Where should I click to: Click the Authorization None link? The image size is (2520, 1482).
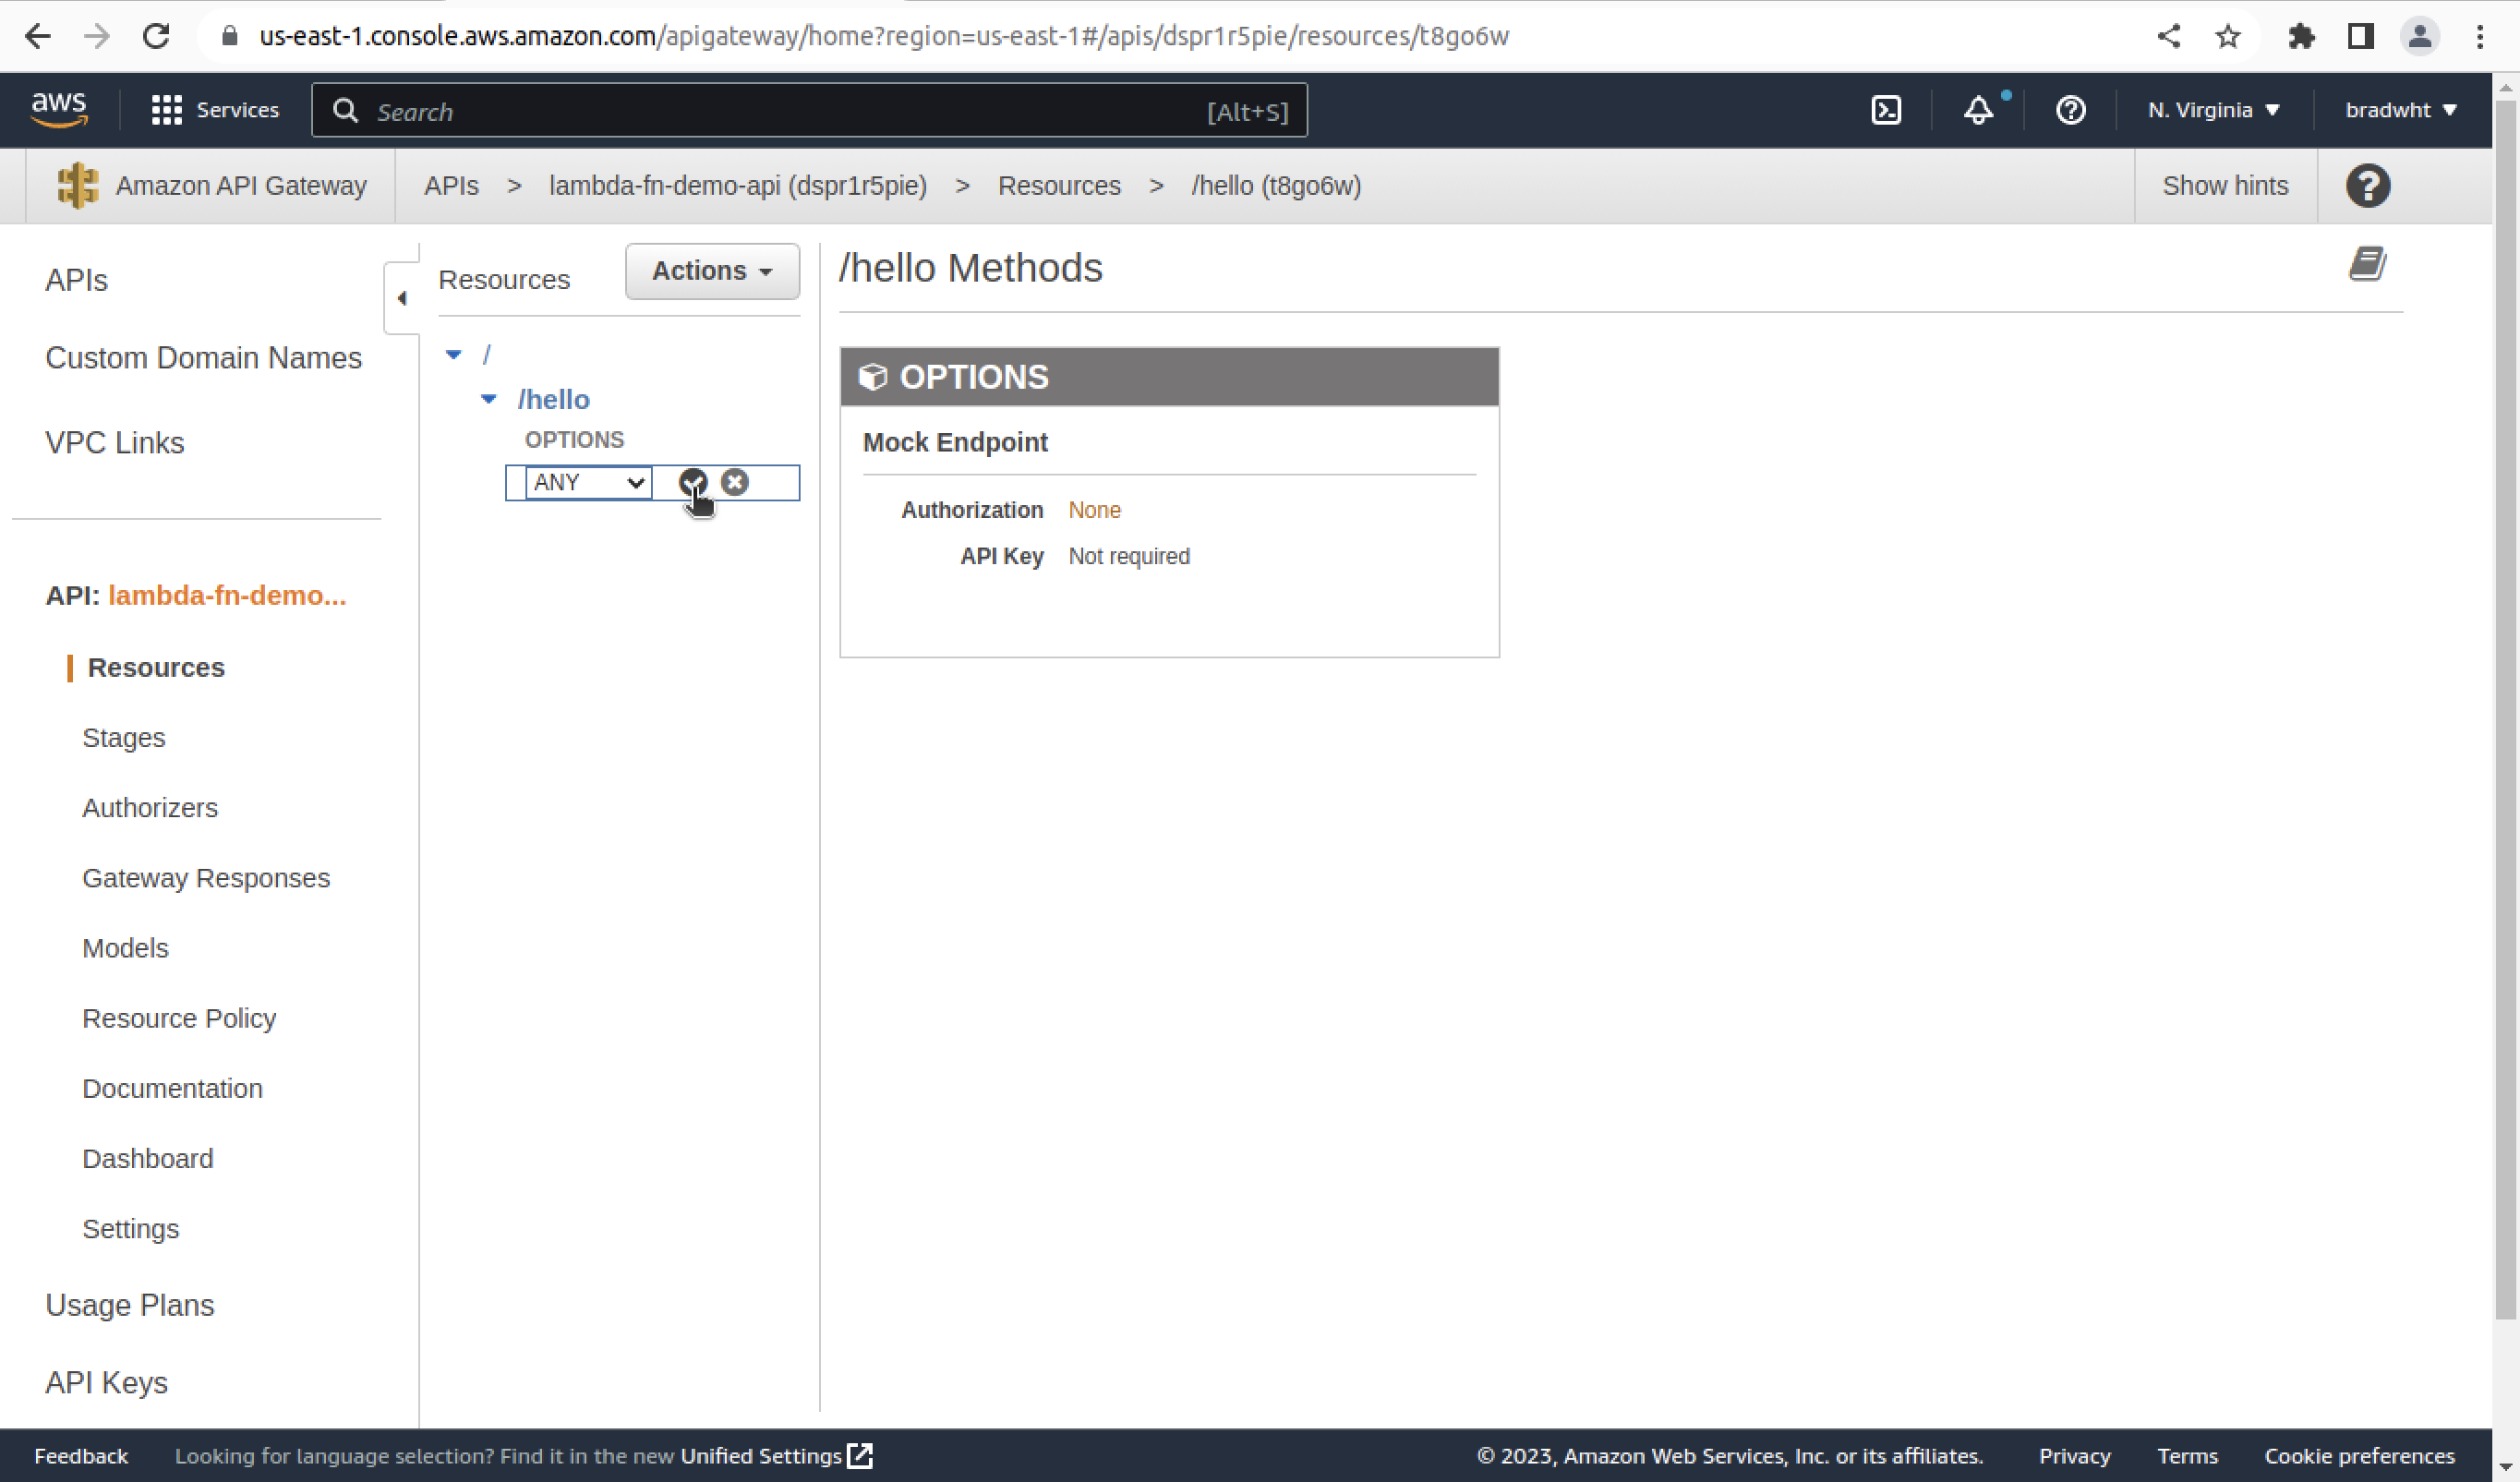pos(1094,510)
